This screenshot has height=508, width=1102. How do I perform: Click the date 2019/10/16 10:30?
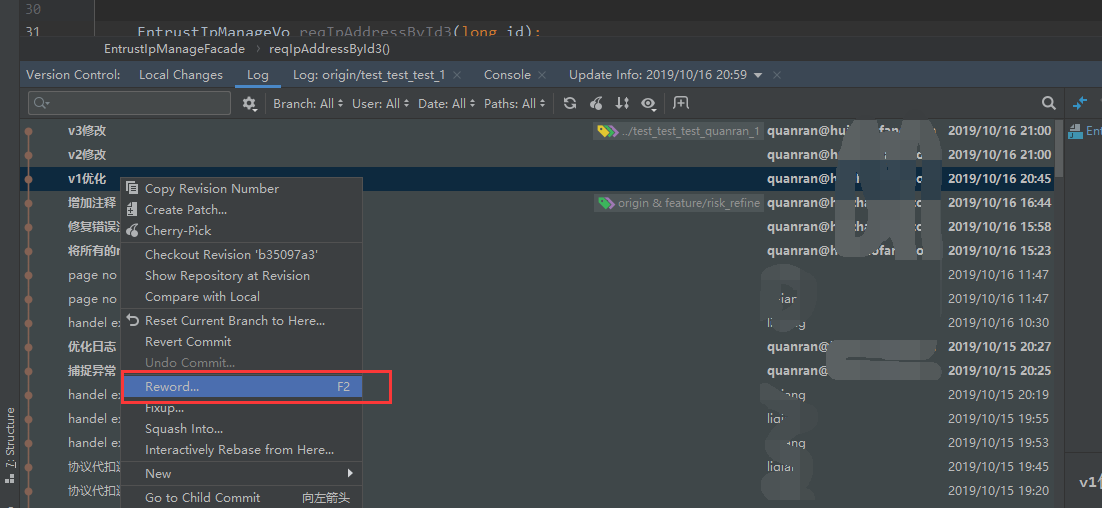pyautogui.click(x=999, y=323)
